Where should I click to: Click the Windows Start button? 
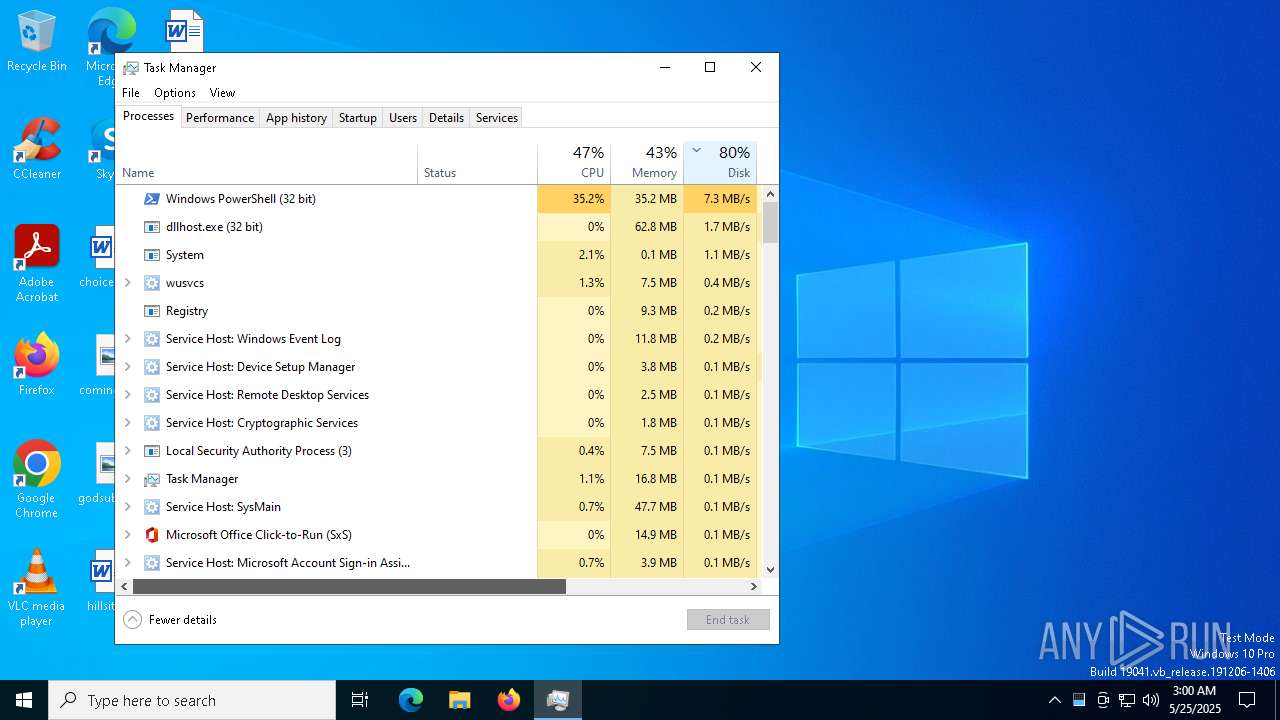[24, 700]
